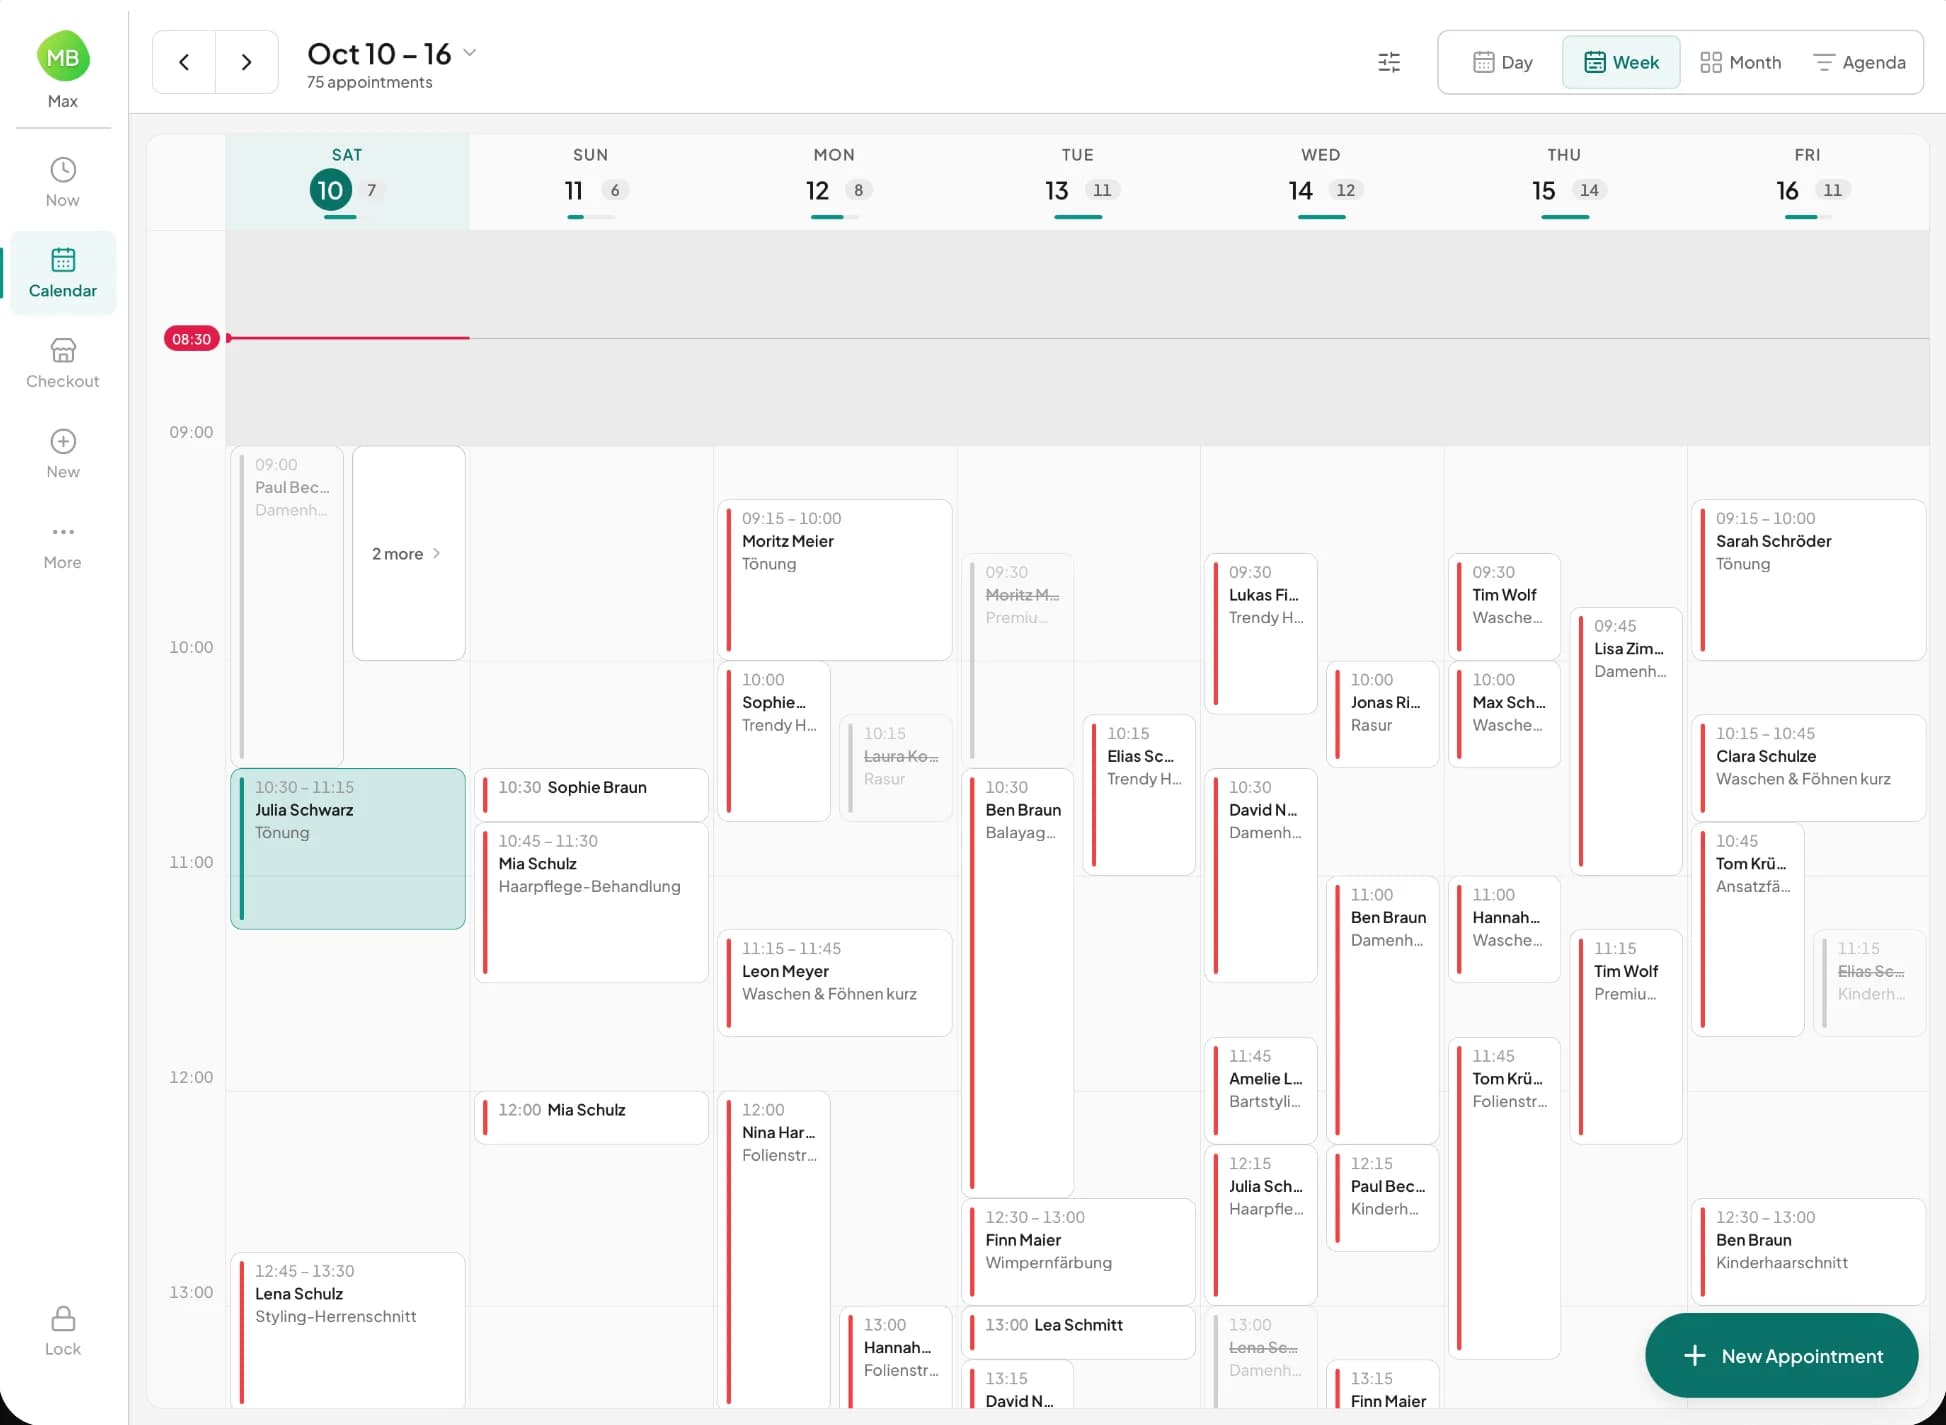
Task: Open Finn Maier Wimpernfärbung appointment
Action: click(x=1078, y=1252)
